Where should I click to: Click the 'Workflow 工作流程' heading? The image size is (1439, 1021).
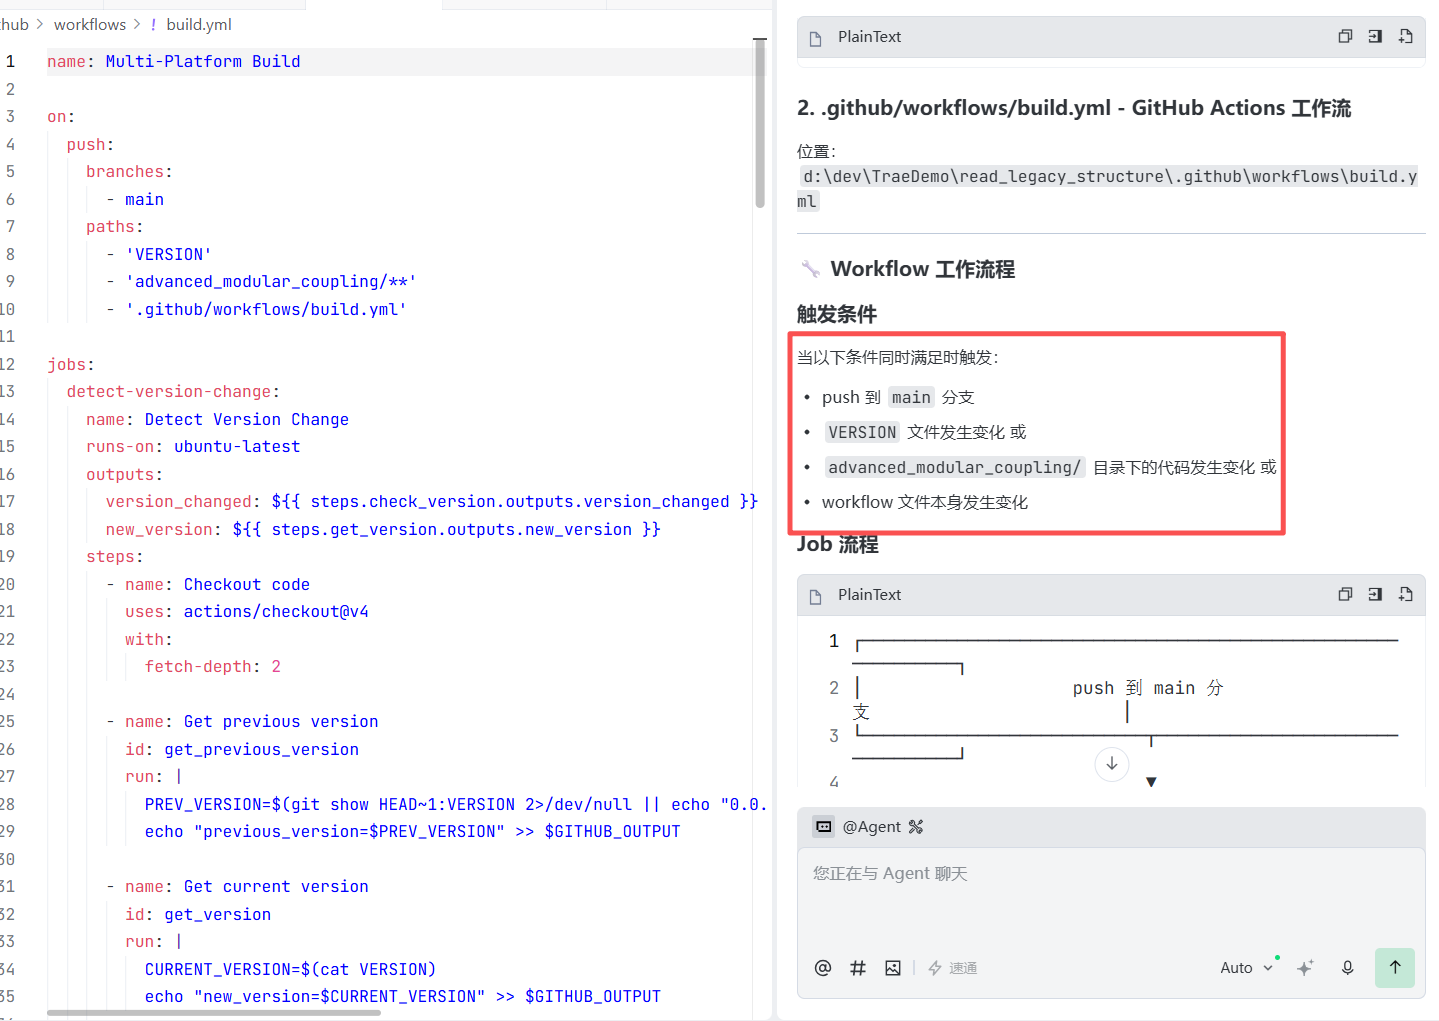(922, 269)
